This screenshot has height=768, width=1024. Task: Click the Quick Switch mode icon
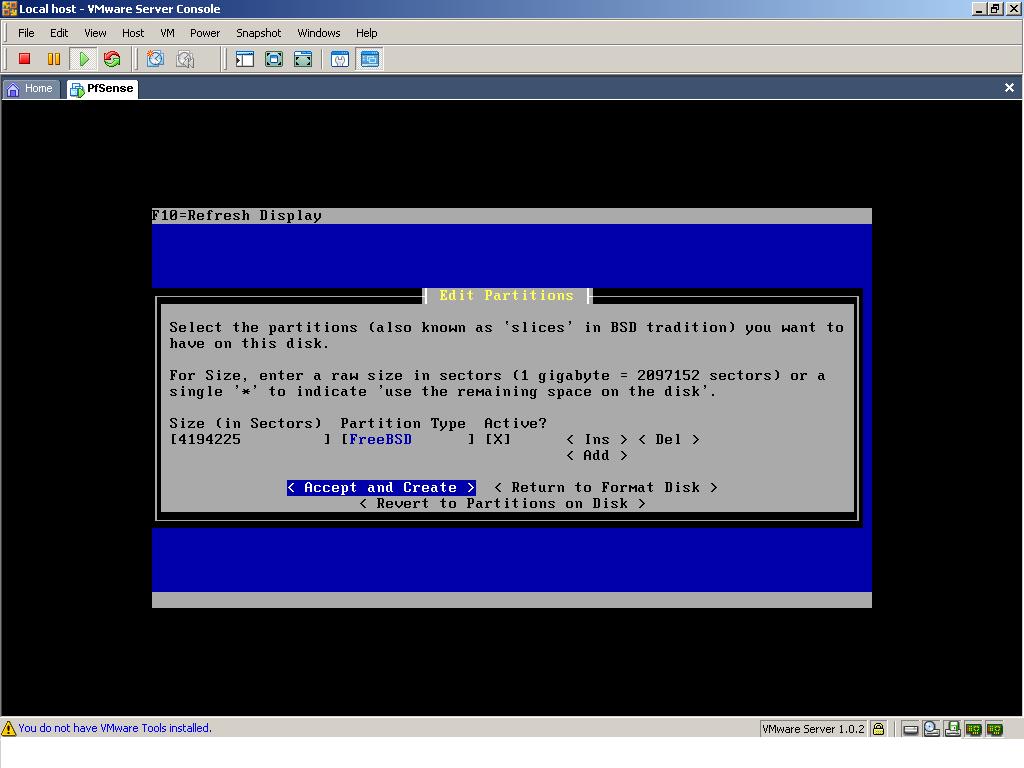(274, 59)
